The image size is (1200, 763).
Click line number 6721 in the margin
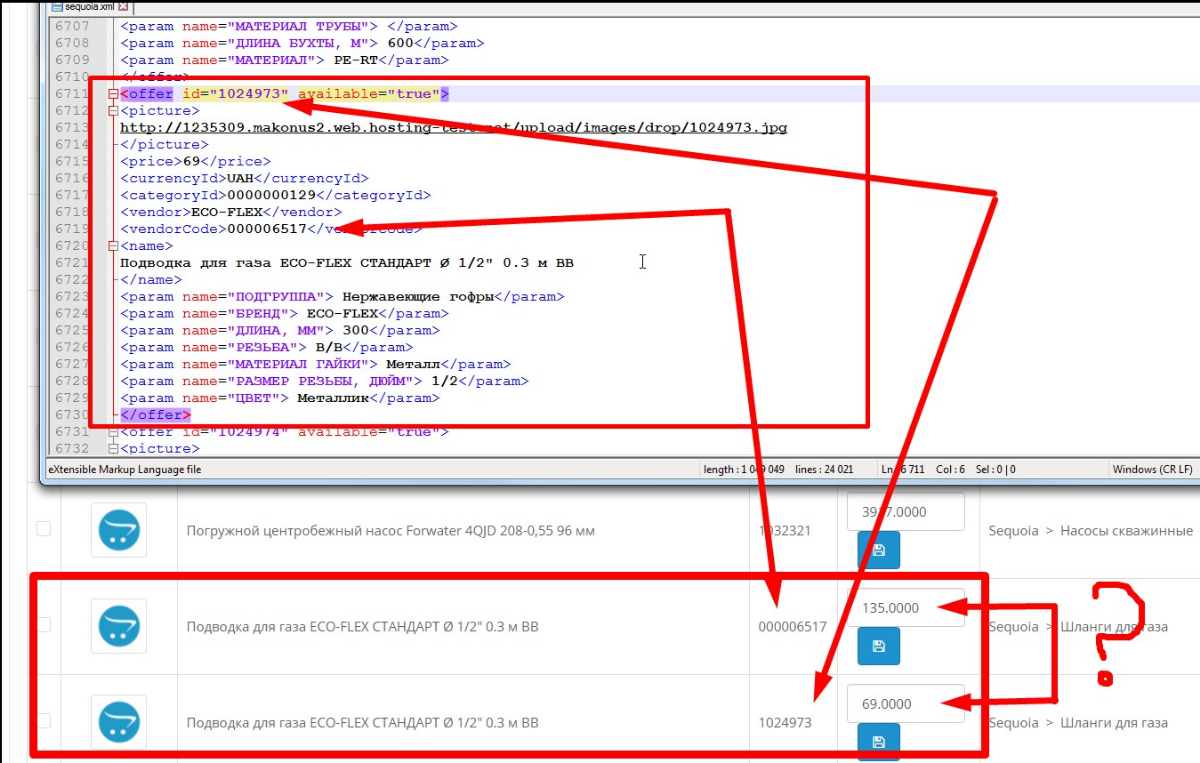[72, 263]
